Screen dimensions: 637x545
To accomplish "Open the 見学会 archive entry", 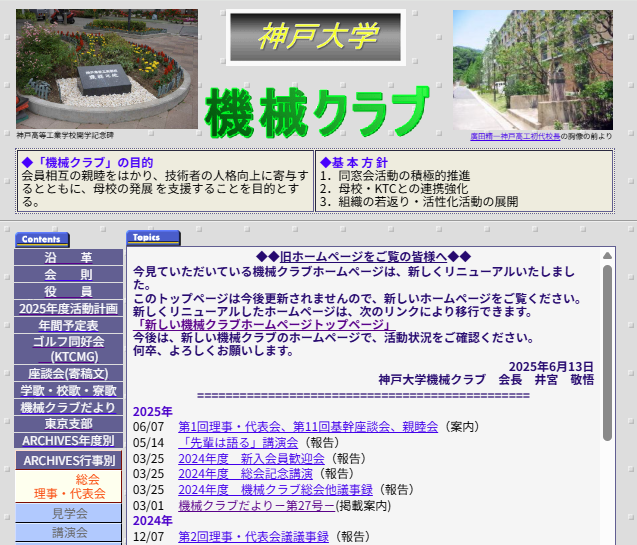I will (69, 513).
